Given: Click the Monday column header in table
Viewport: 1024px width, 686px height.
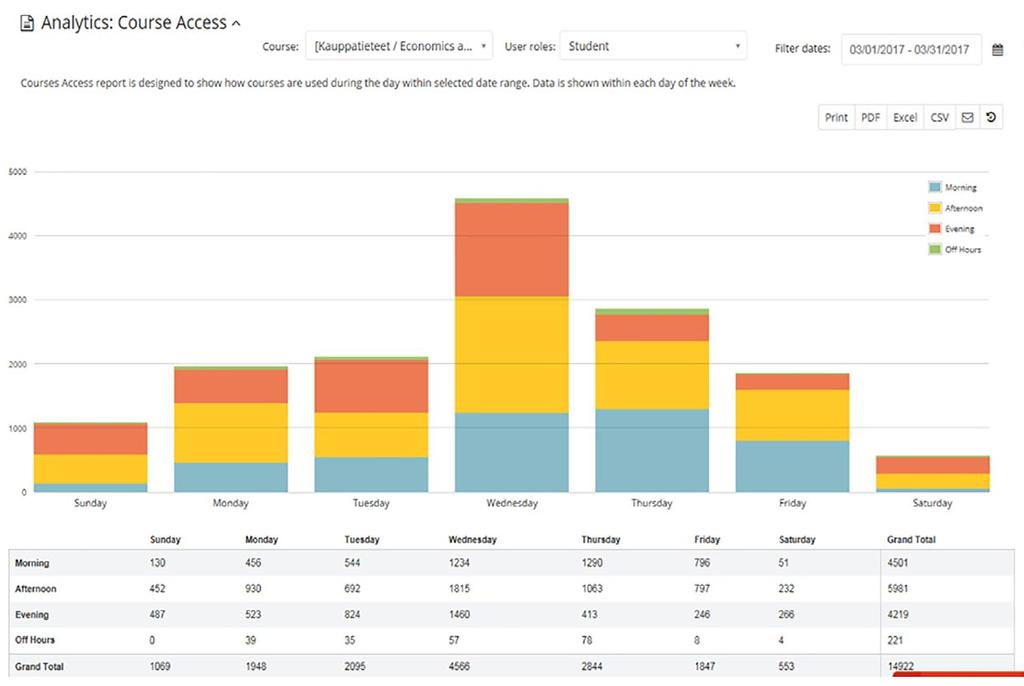Looking at the screenshot, I should (261, 540).
